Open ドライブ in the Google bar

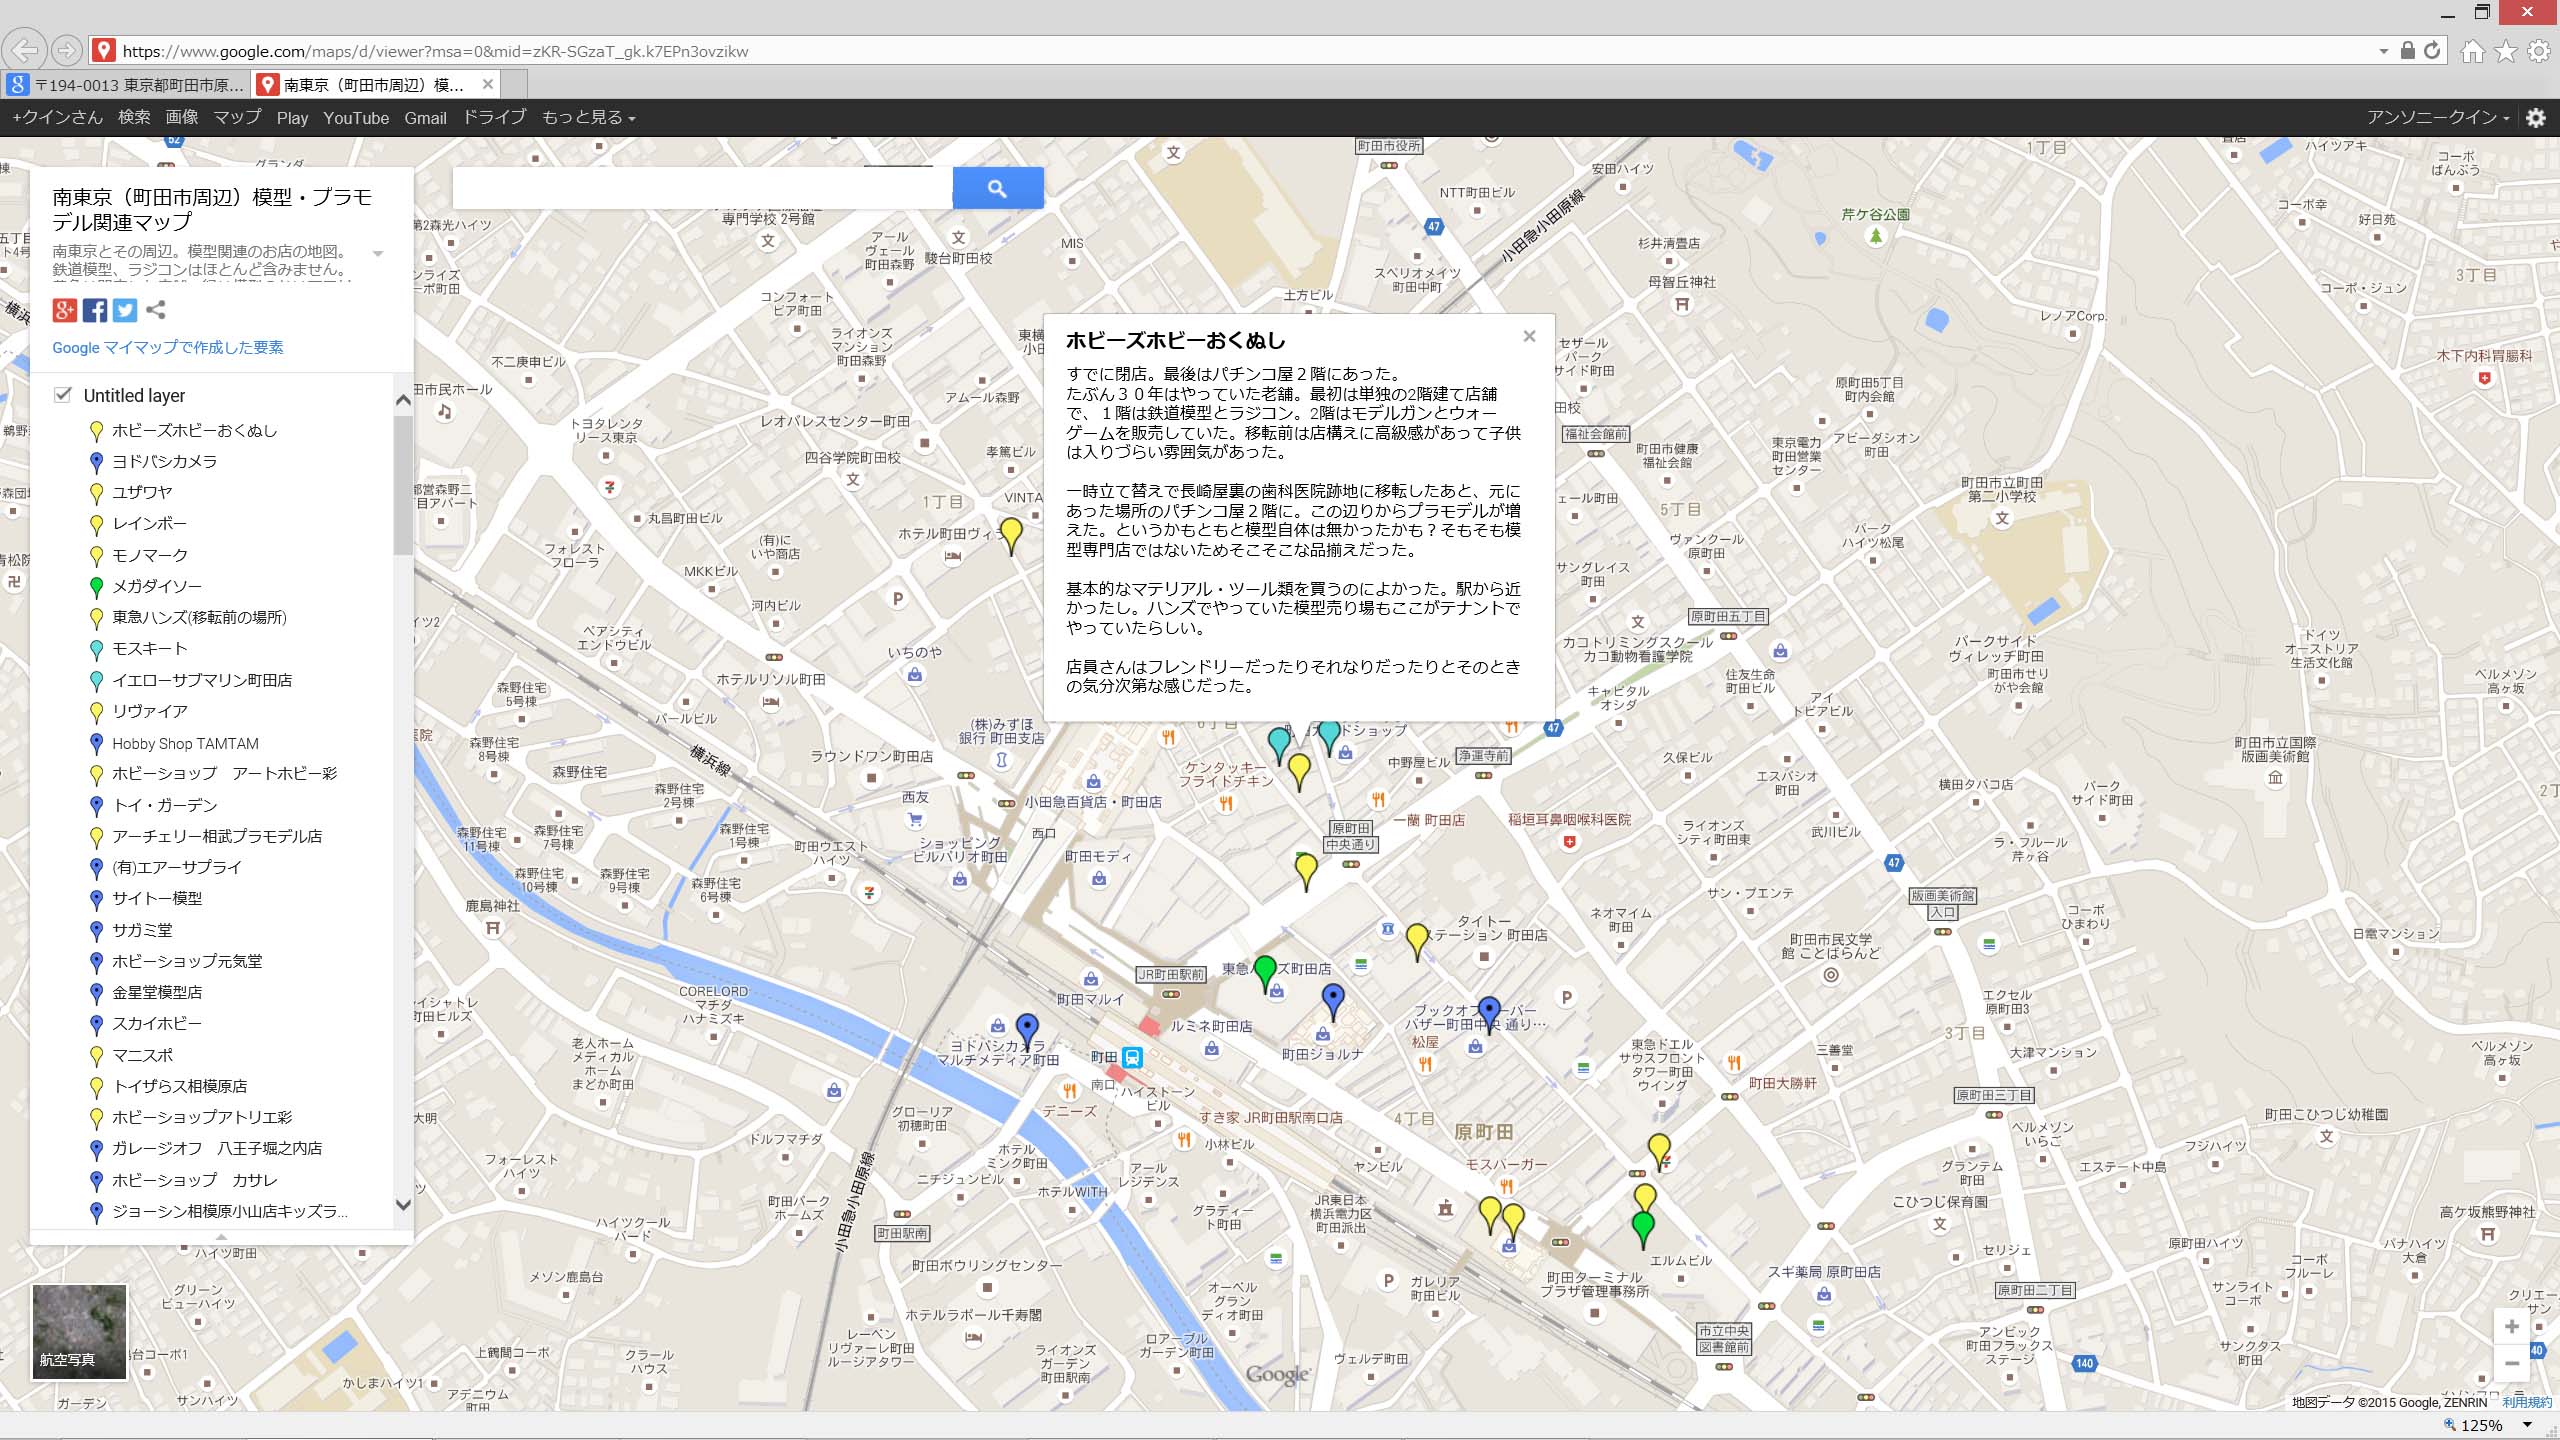pyautogui.click(x=494, y=118)
